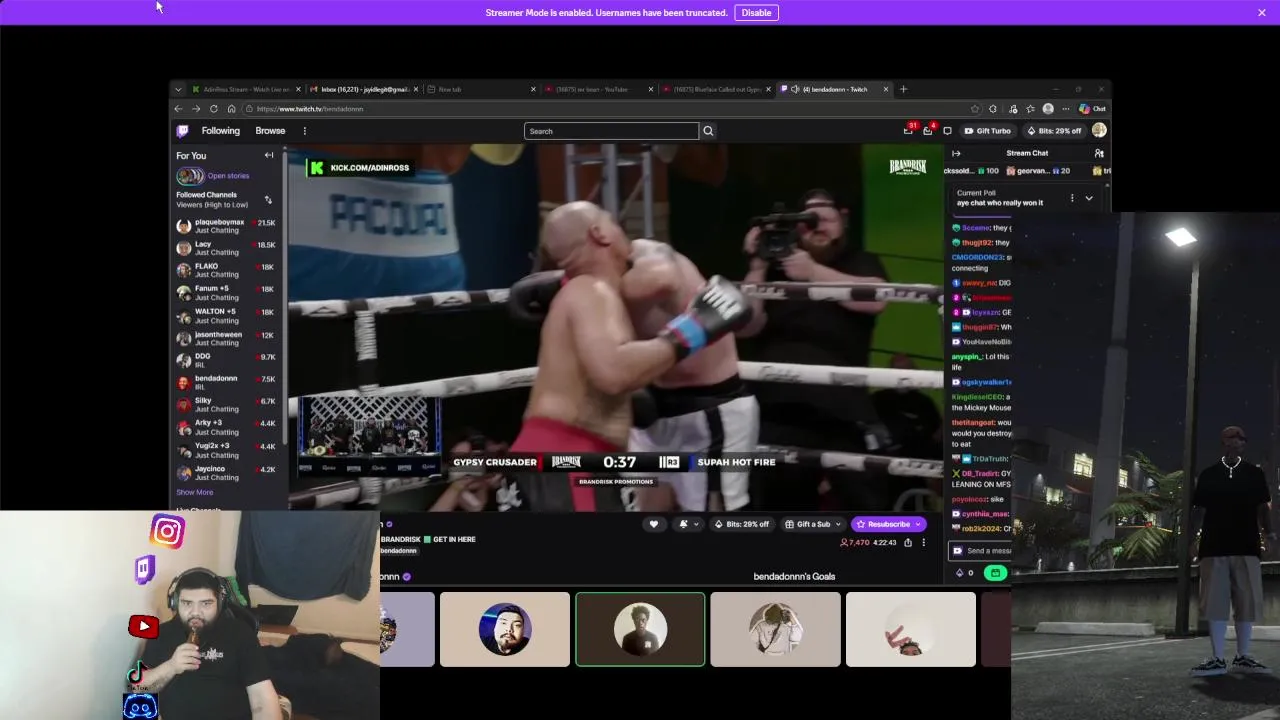Open FLAKO channel in sidebar
Viewport: 1280px width, 720px height.
pyautogui.click(x=226, y=270)
